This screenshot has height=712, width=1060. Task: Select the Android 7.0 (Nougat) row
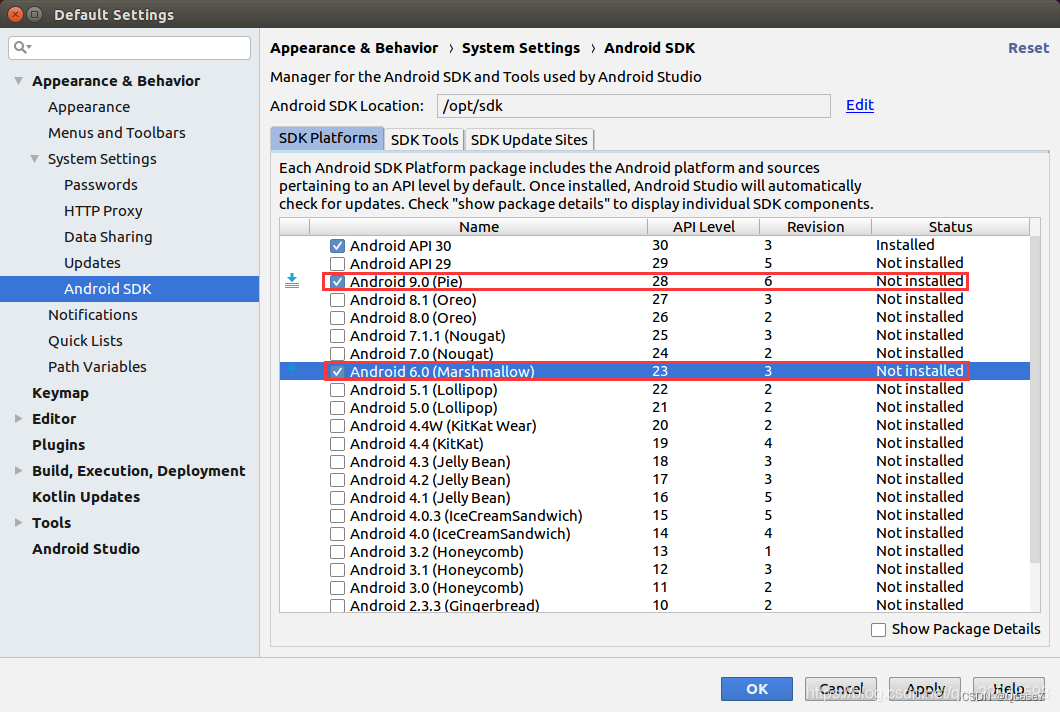click(x=654, y=354)
